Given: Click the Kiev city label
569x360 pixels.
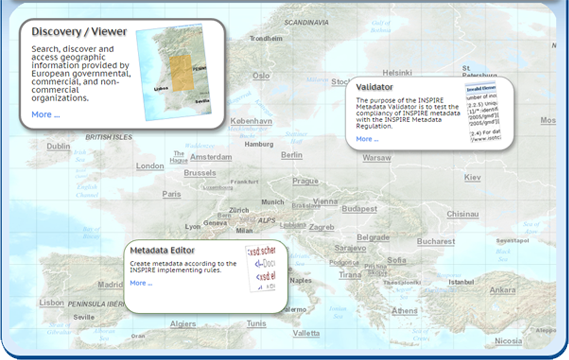Looking at the screenshot, I should click(x=472, y=177).
